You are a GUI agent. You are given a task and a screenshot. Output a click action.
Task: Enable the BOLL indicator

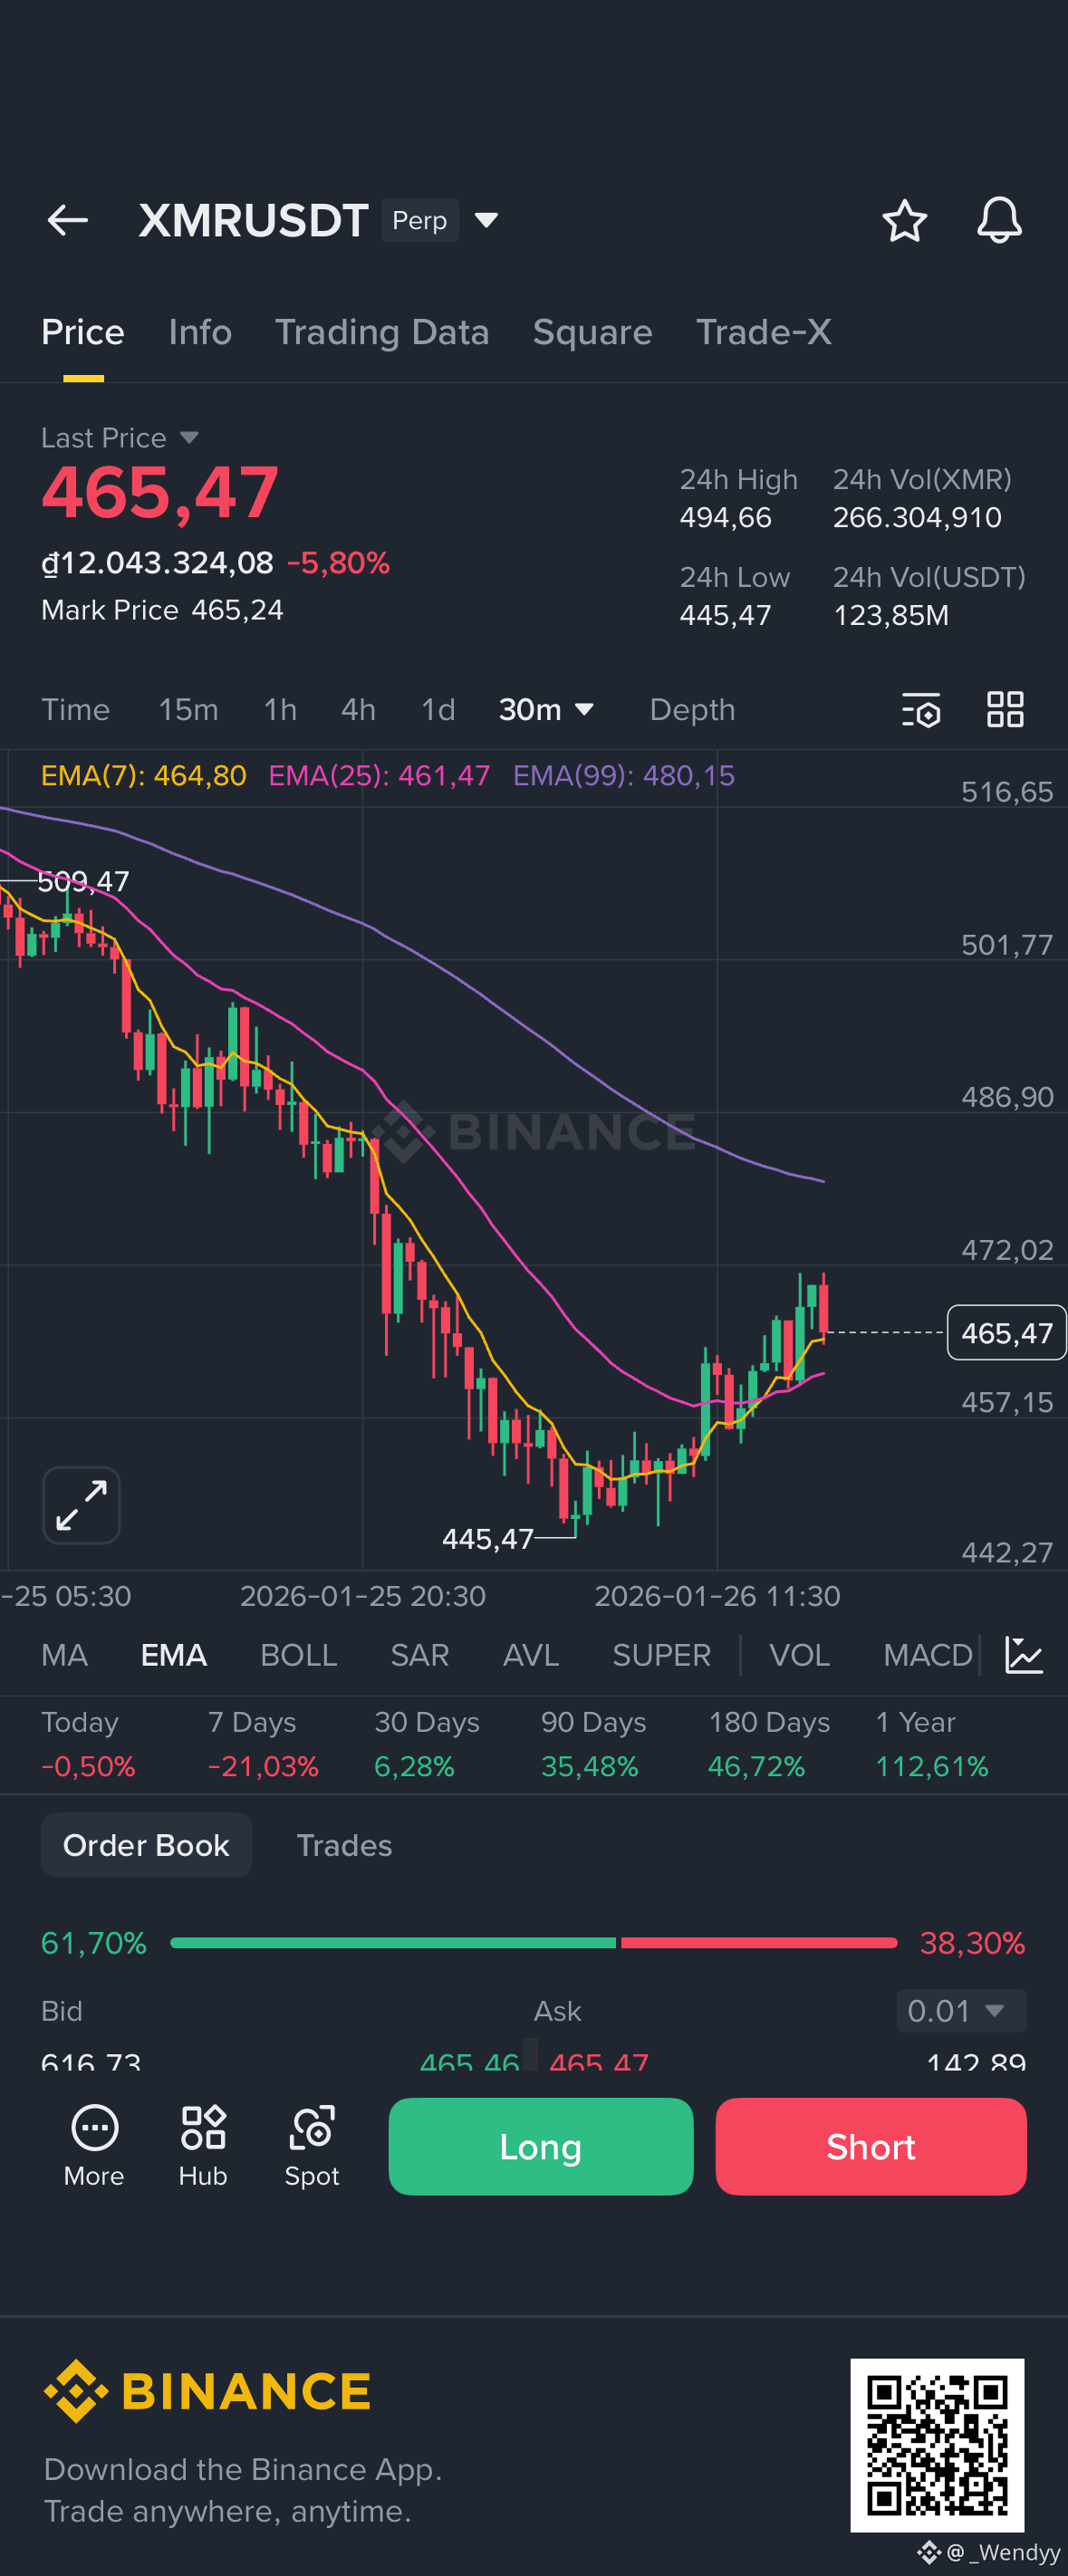tap(298, 1655)
